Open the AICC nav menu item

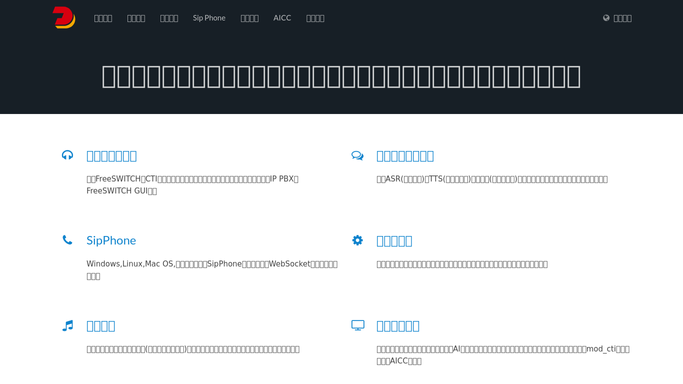click(282, 18)
